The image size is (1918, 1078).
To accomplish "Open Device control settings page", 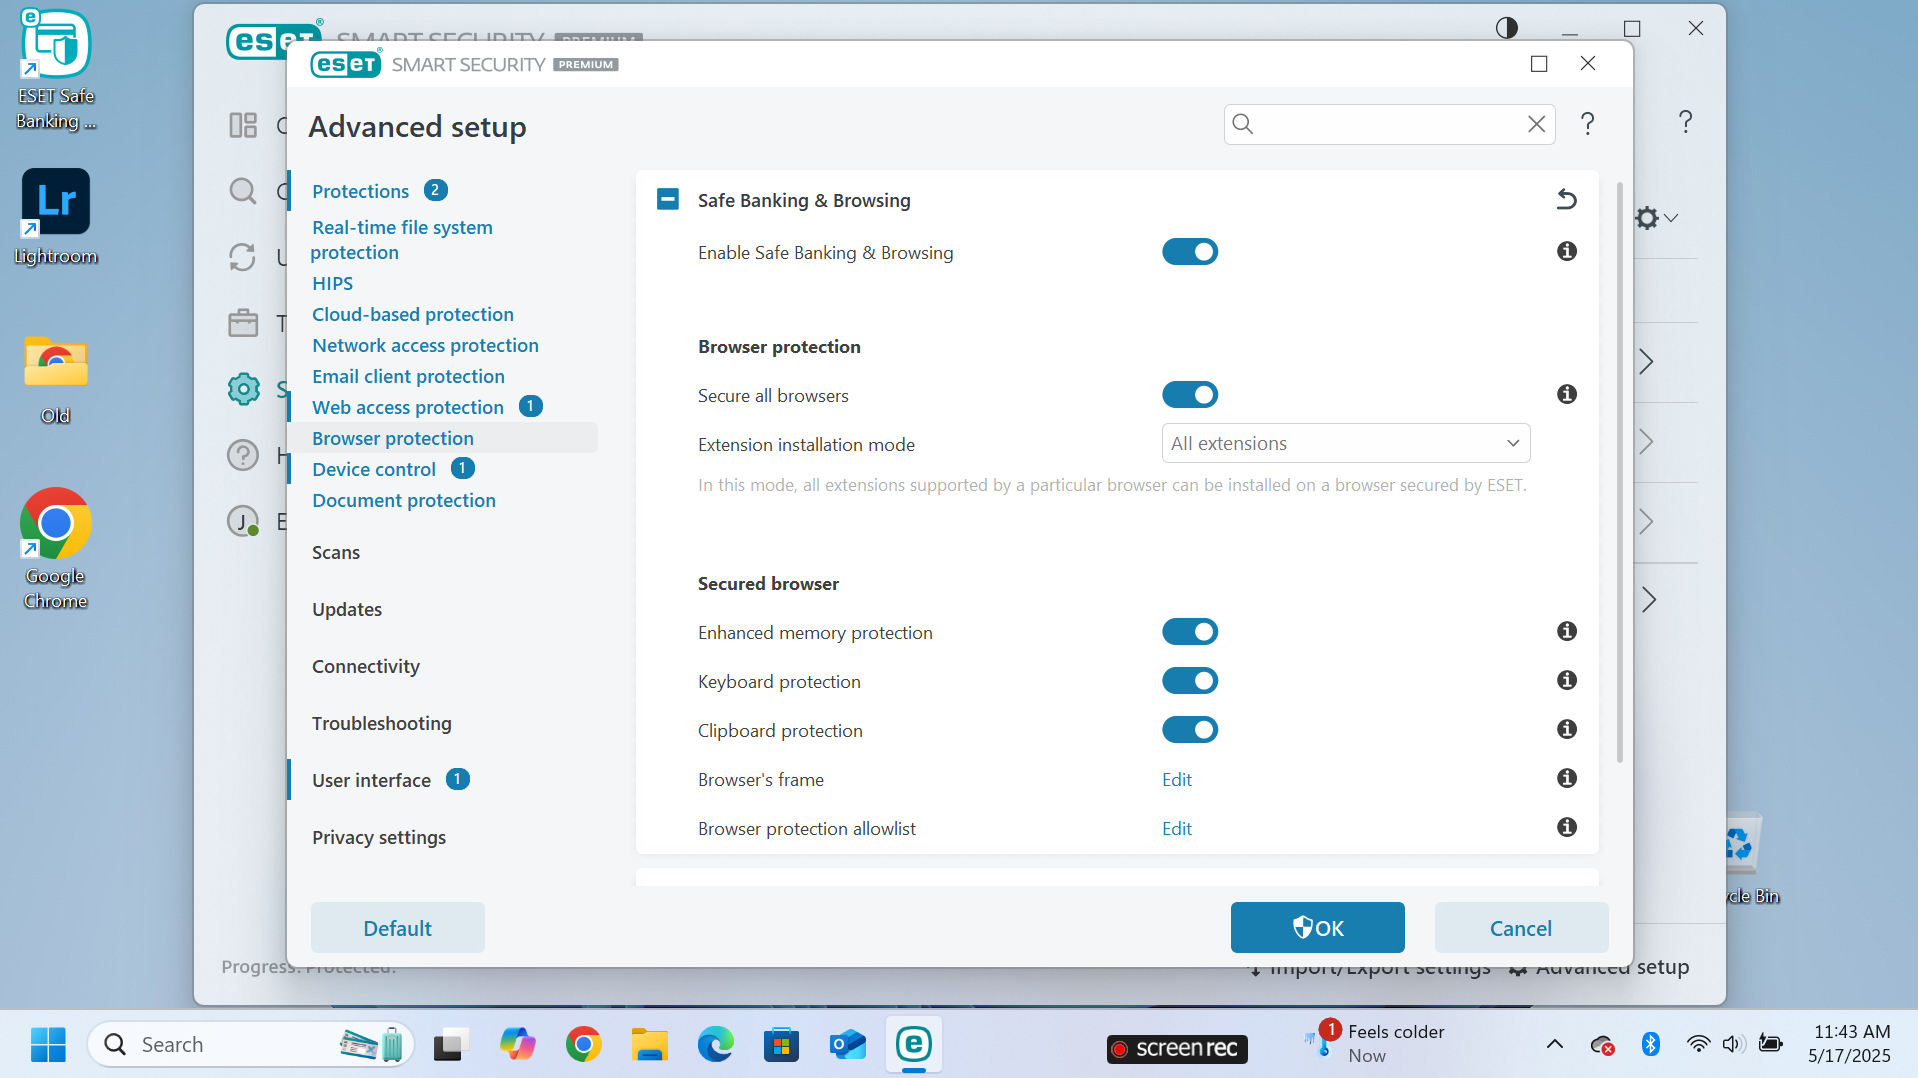I will [374, 470].
